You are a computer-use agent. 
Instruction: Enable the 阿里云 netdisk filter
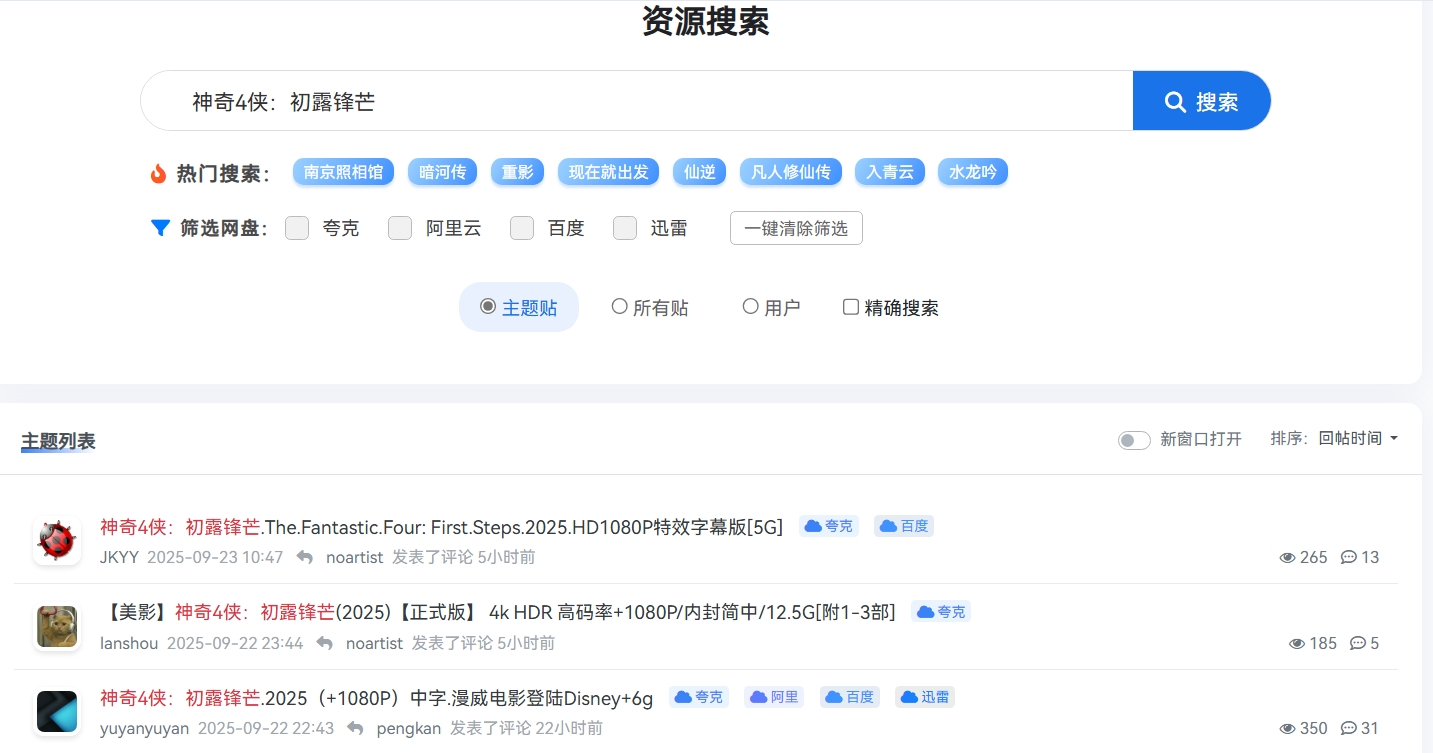coord(400,228)
